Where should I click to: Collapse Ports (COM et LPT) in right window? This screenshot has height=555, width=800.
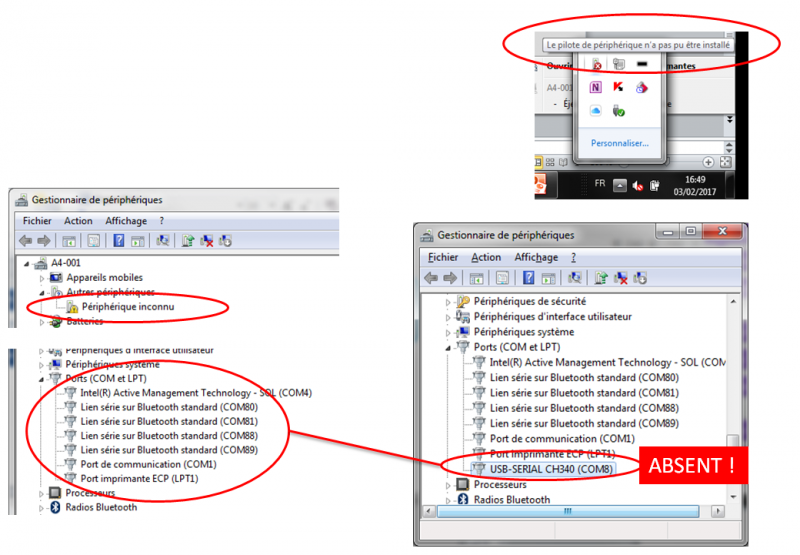(x=449, y=347)
